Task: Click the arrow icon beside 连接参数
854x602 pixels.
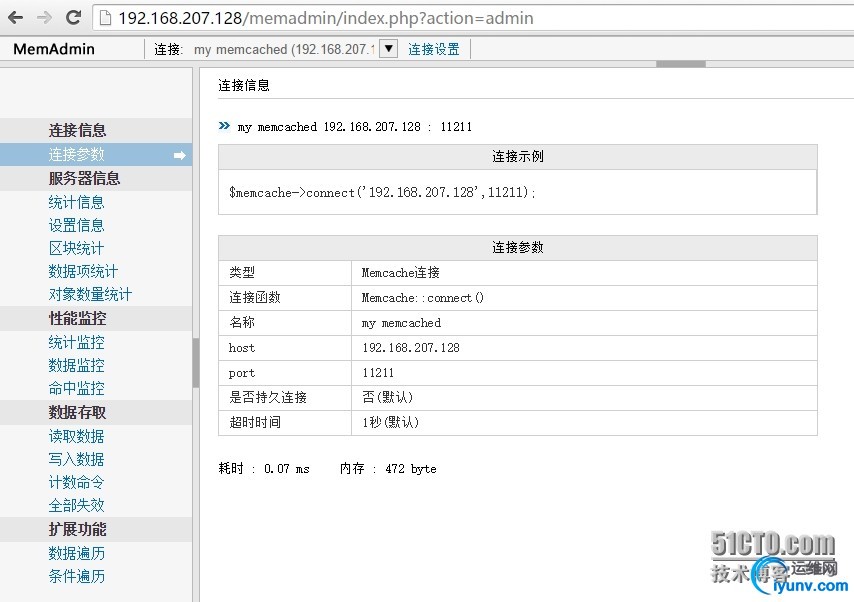Action: point(180,156)
